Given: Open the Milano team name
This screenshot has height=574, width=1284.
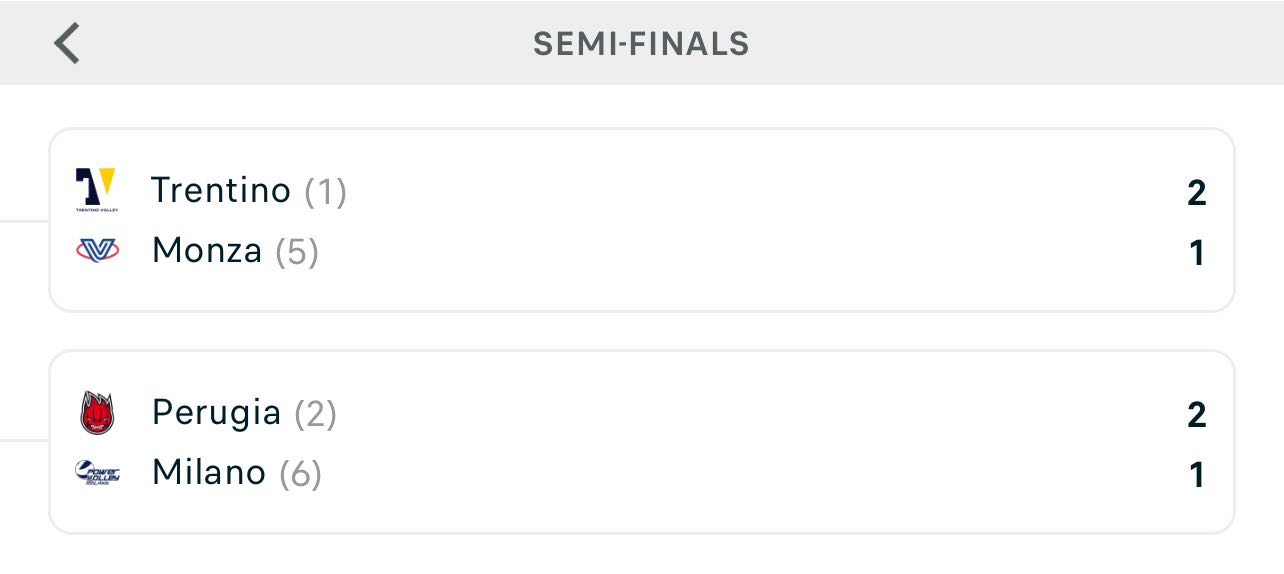Looking at the screenshot, I should click(208, 472).
